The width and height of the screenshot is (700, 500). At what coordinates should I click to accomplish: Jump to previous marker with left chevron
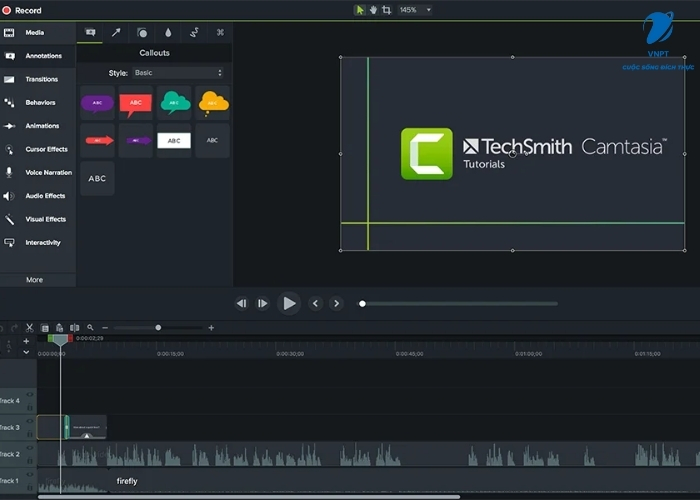point(316,304)
